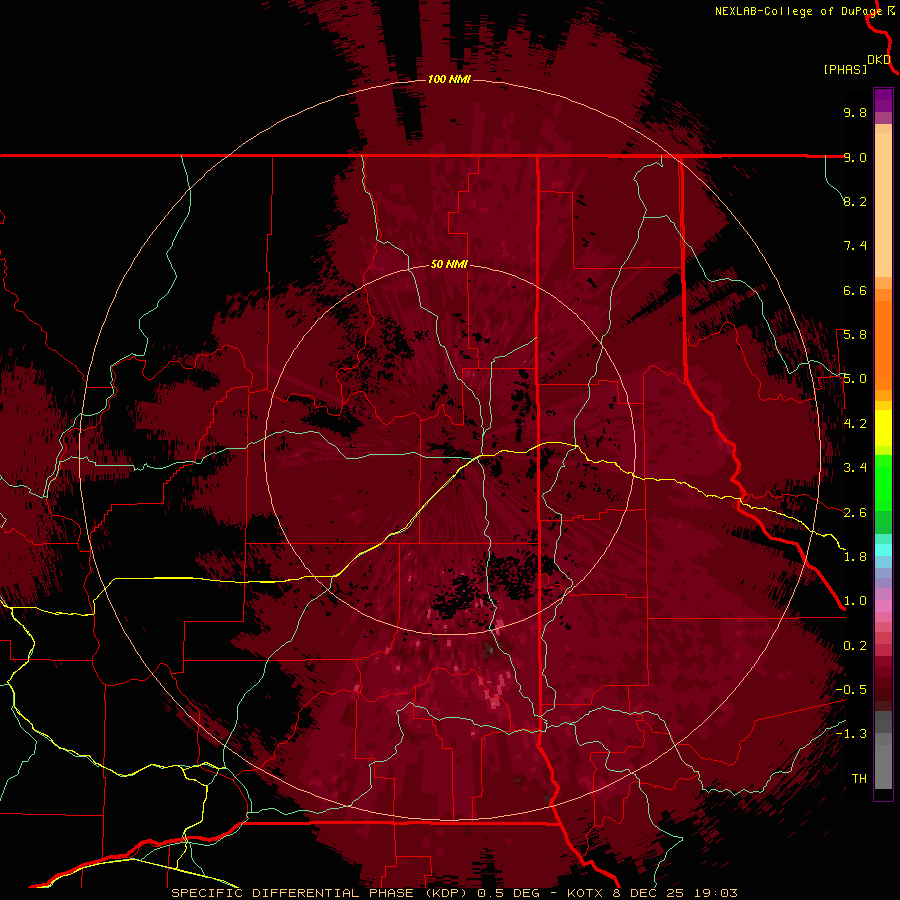Pick the purple band atop the color bar

tap(883, 100)
